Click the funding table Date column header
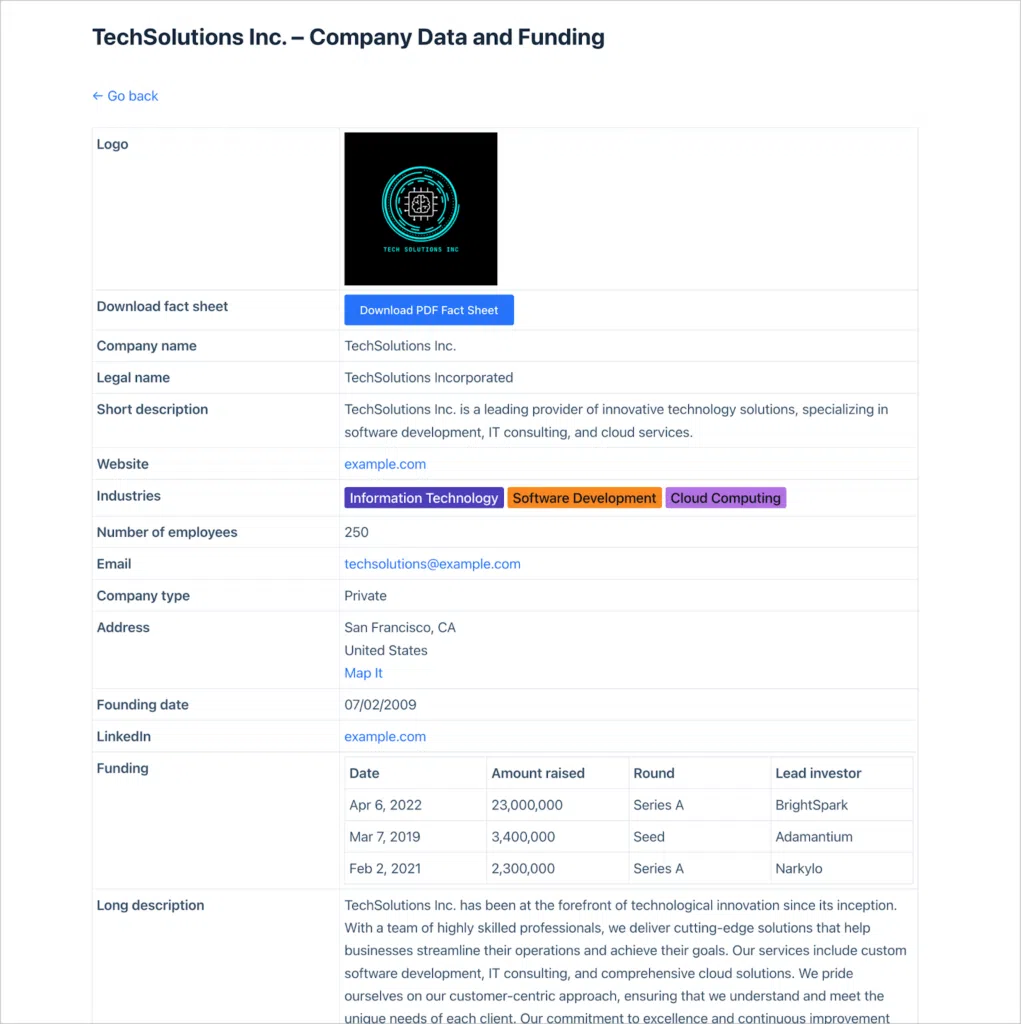The height and width of the screenshot is (1024, 1021). tap(364, 773)
